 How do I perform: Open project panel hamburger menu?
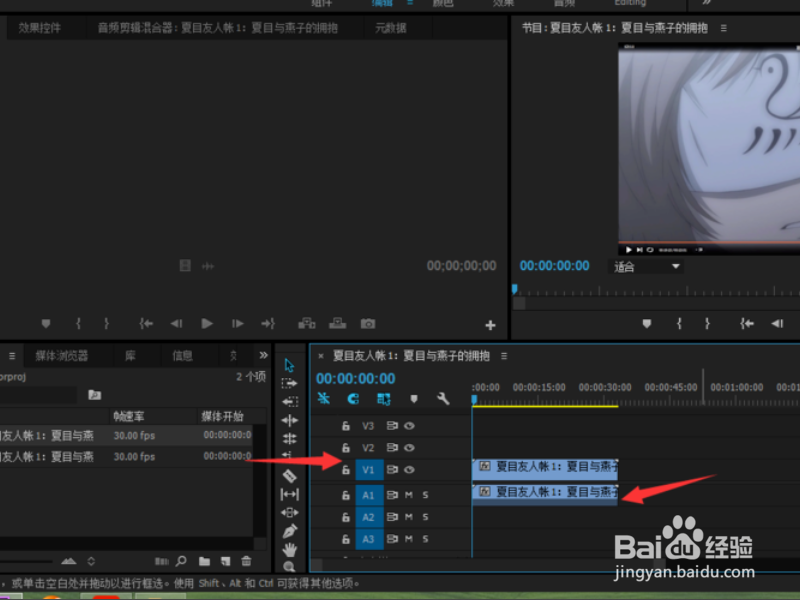[12, 356]
